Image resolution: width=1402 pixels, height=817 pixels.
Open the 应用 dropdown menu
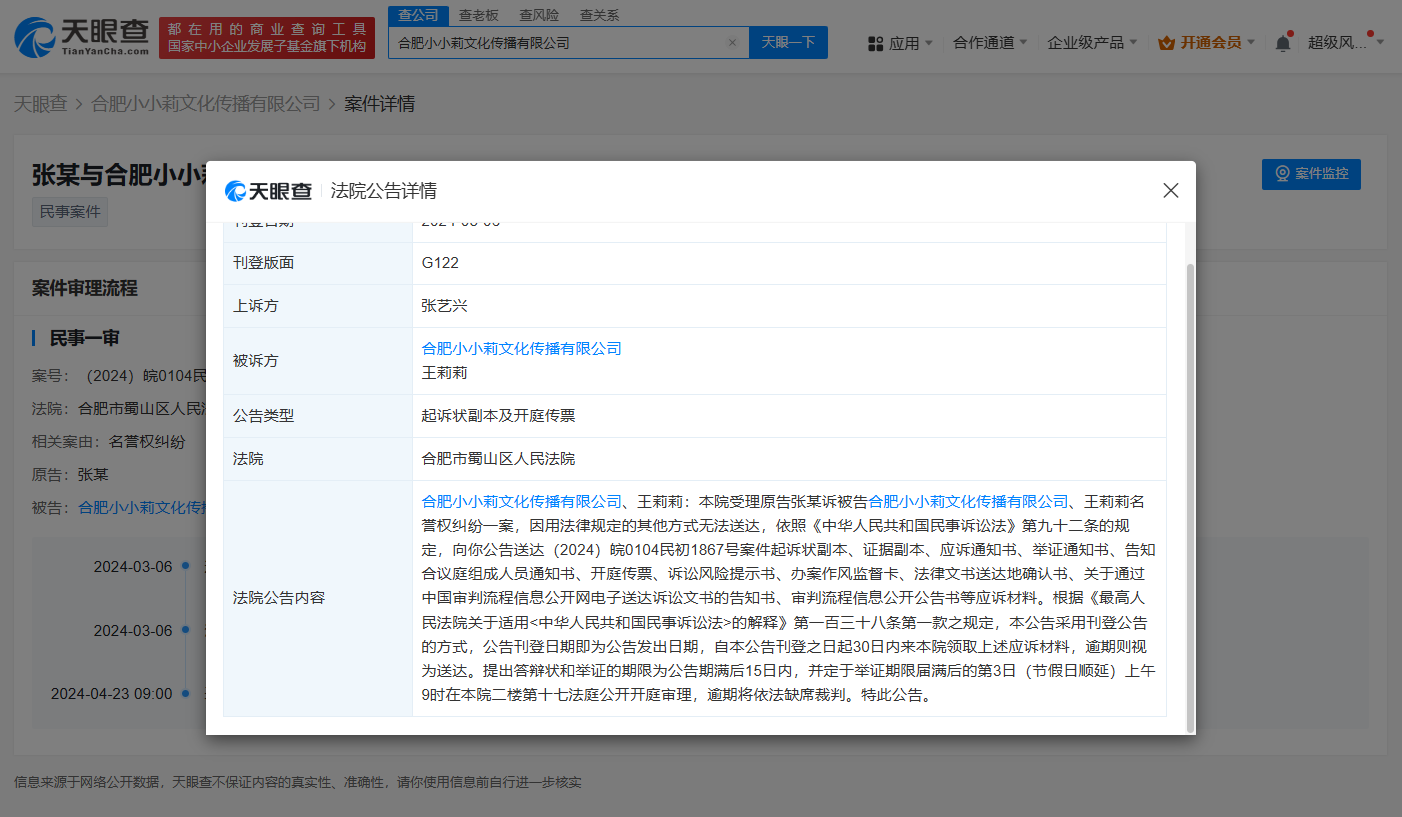pyautogui.click(x=903, y=43)
